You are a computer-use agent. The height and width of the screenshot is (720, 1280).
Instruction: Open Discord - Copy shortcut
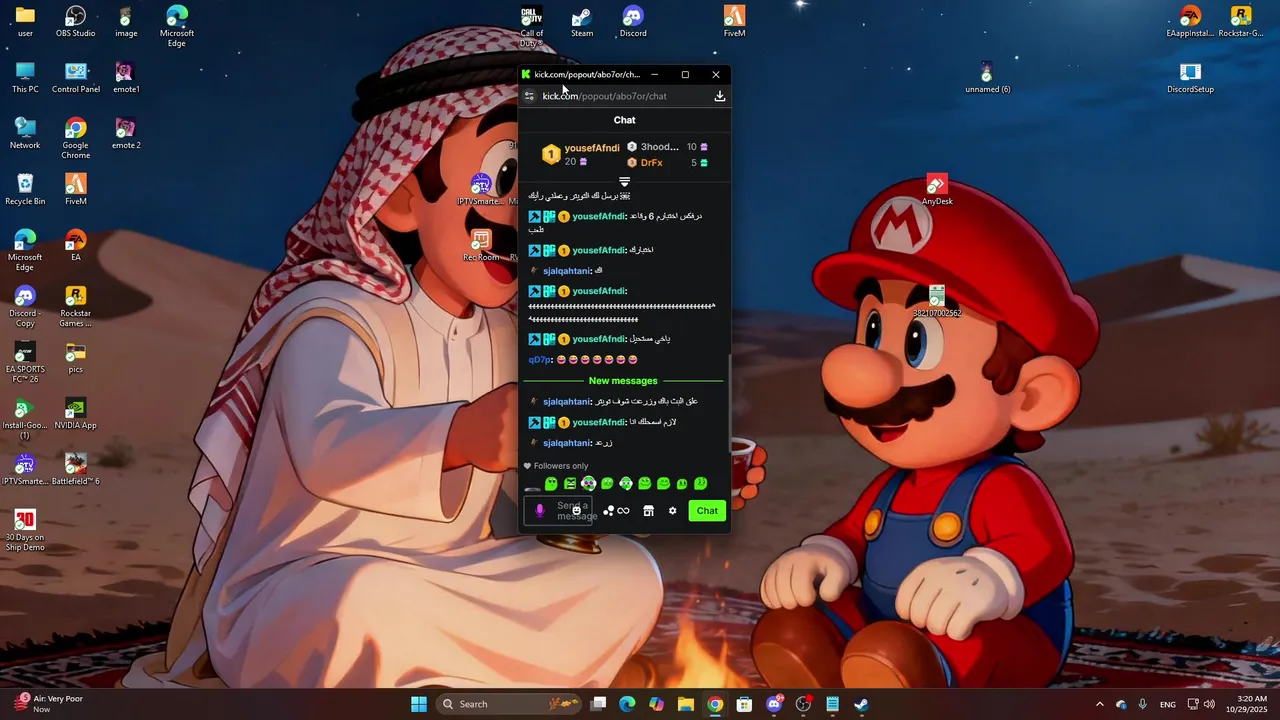[x=25, y=307]
